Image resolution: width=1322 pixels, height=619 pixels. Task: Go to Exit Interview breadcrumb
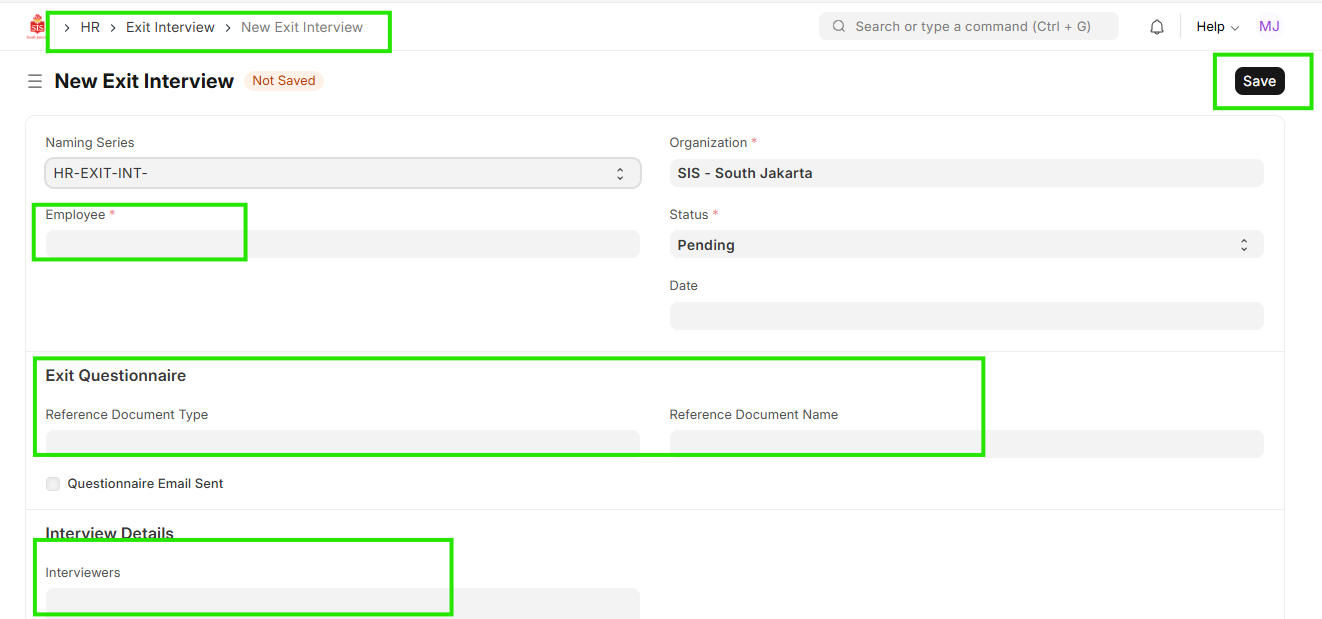click(x=170, y=27)
